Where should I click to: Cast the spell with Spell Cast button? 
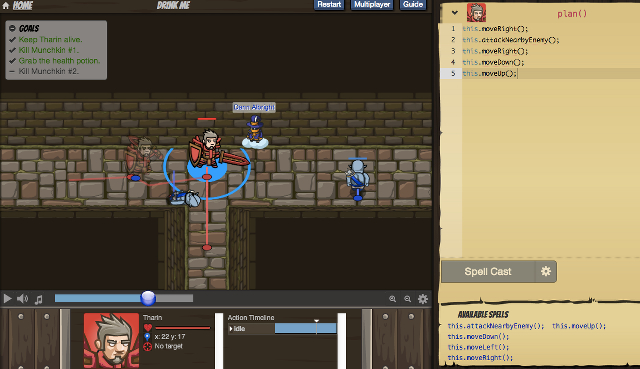488,271
